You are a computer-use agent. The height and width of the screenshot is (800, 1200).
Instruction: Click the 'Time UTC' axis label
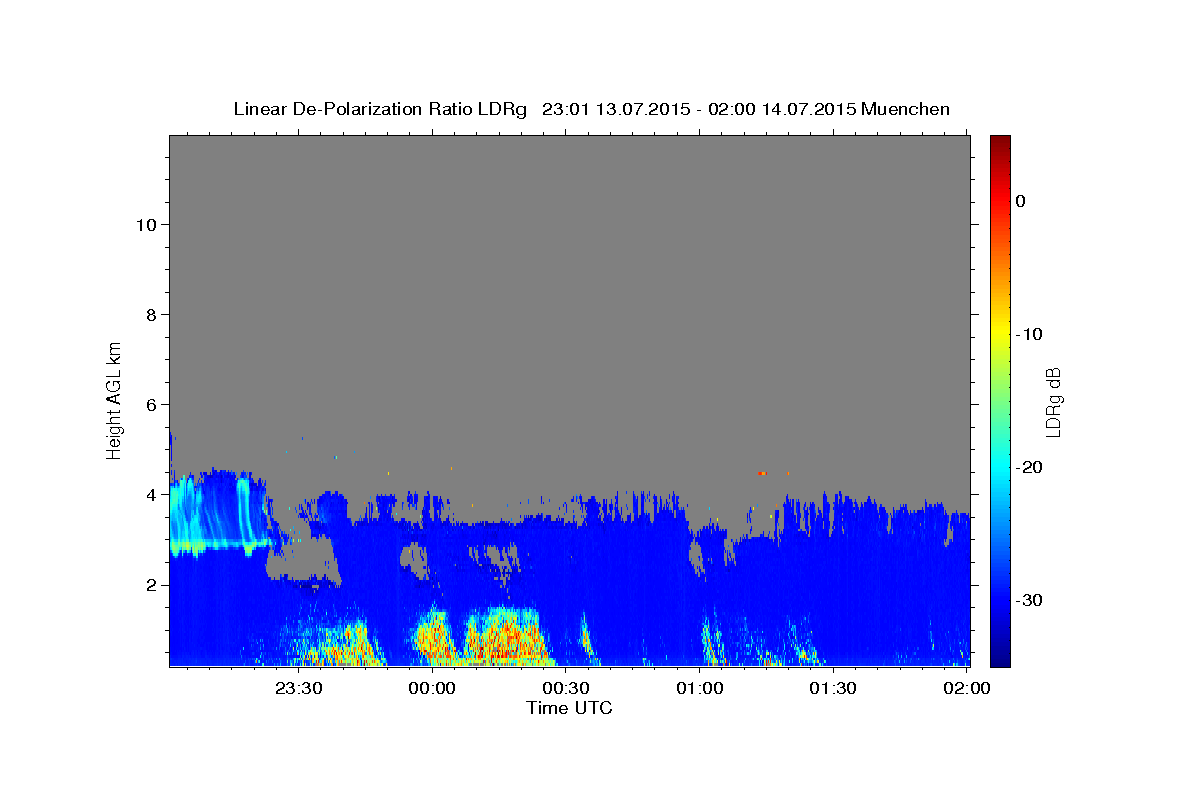pyautogui.click(x=569, y=708)
